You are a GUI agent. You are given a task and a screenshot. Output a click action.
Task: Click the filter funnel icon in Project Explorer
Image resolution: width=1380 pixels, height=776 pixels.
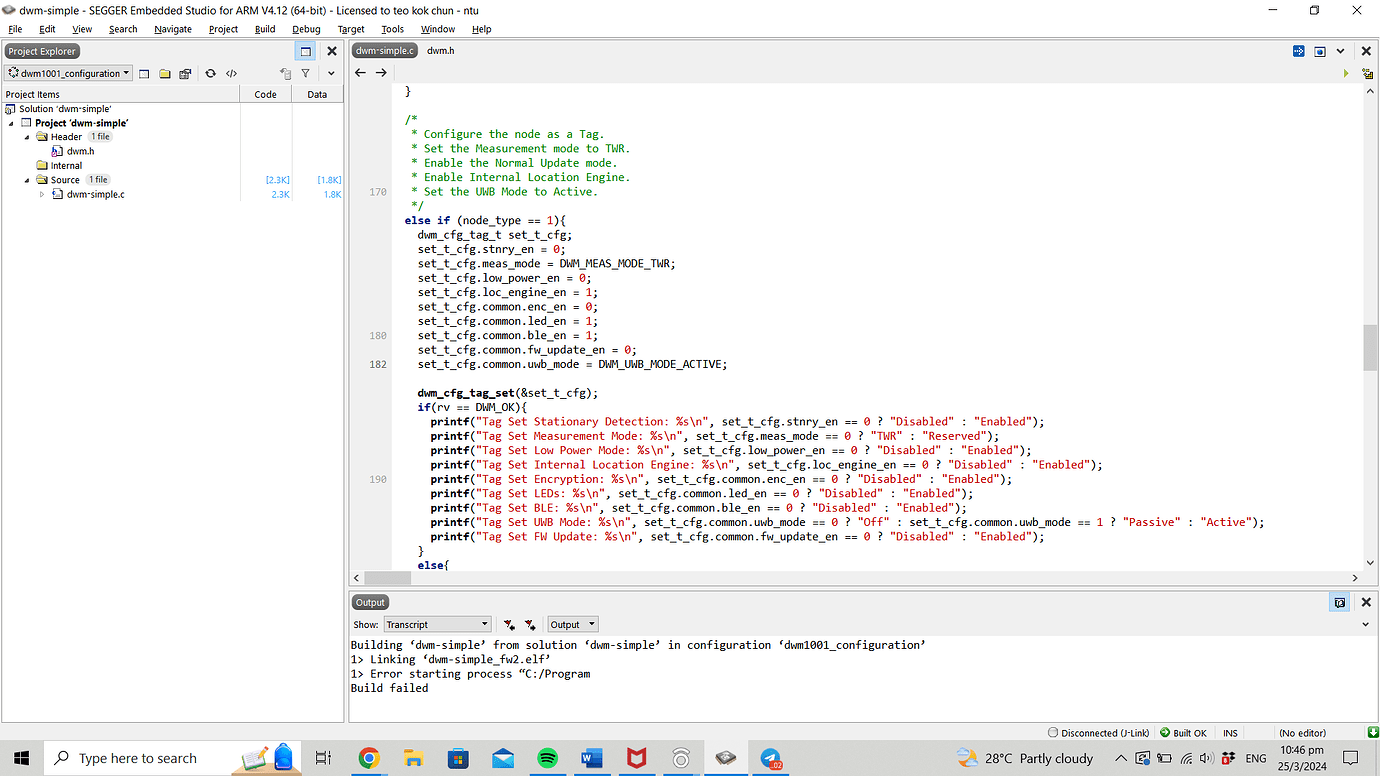click(x=305, y=73)
